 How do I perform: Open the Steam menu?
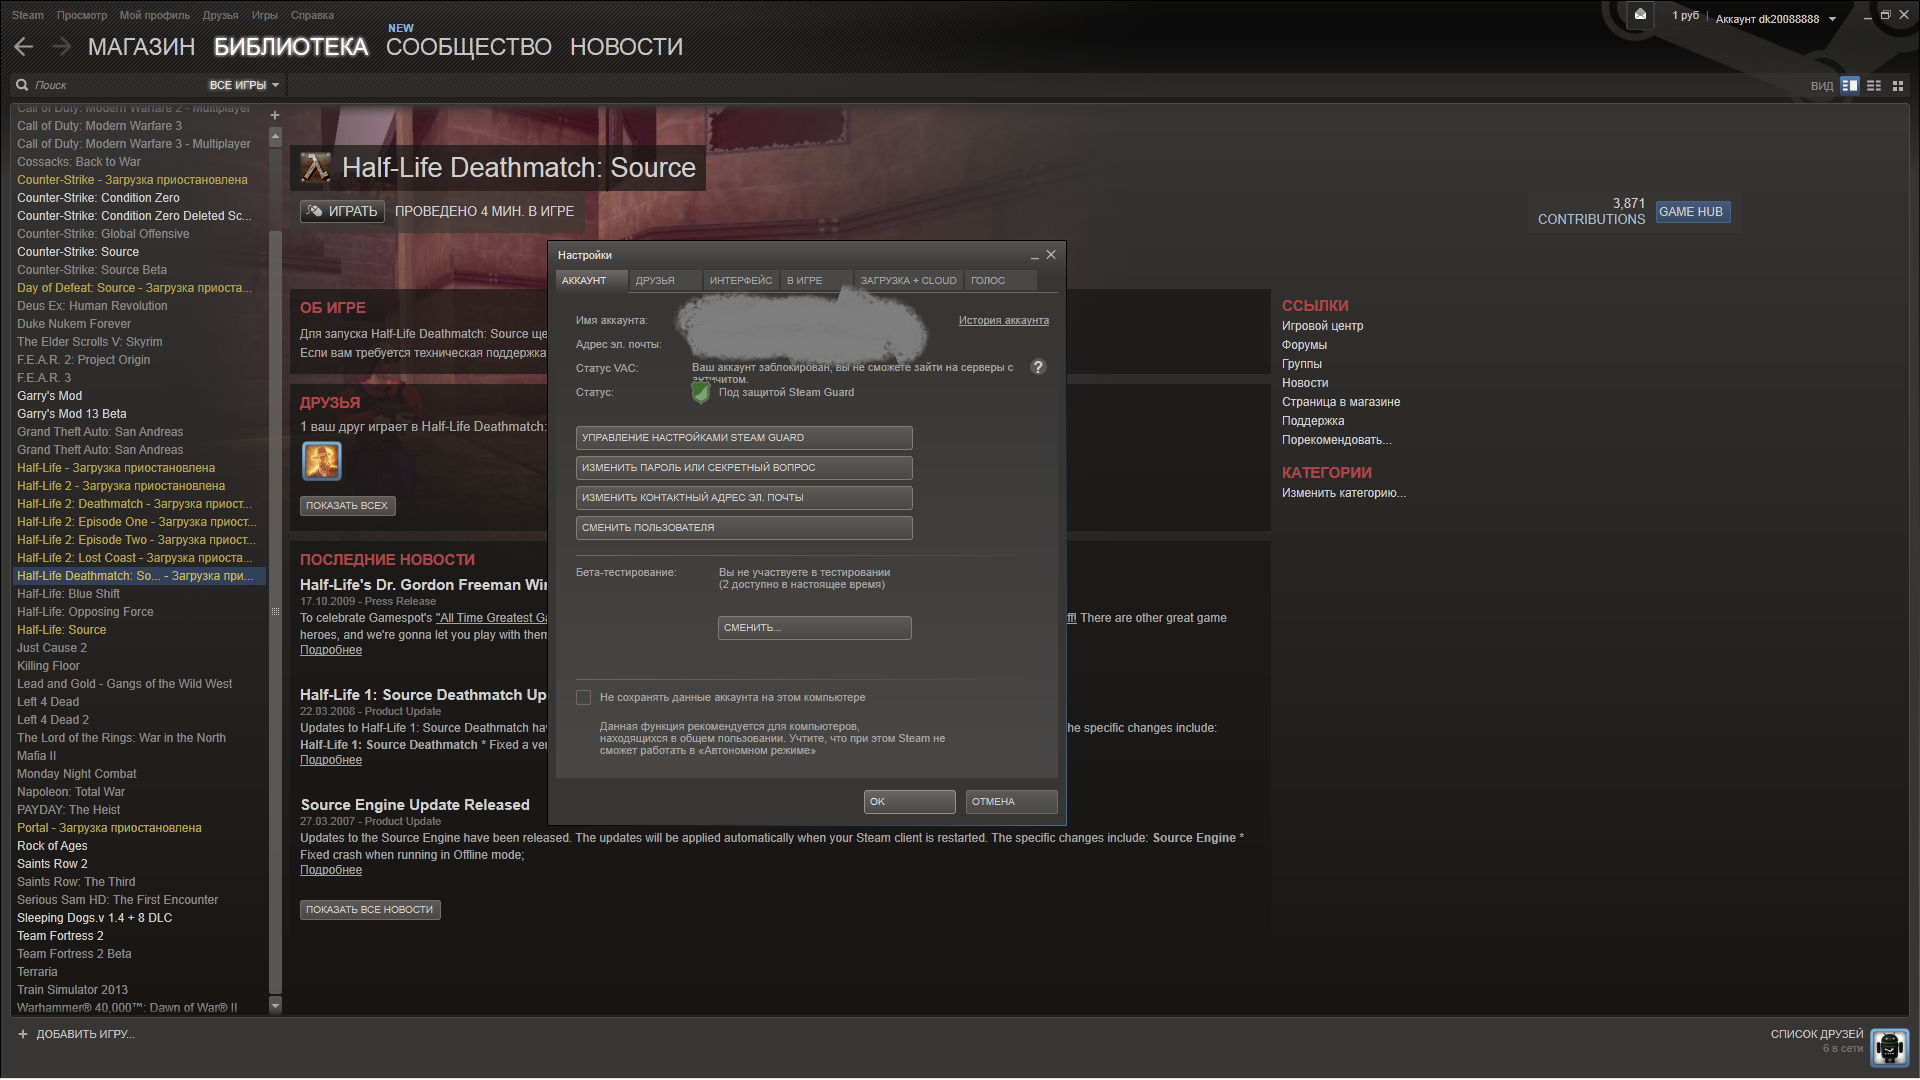(28, 15)
